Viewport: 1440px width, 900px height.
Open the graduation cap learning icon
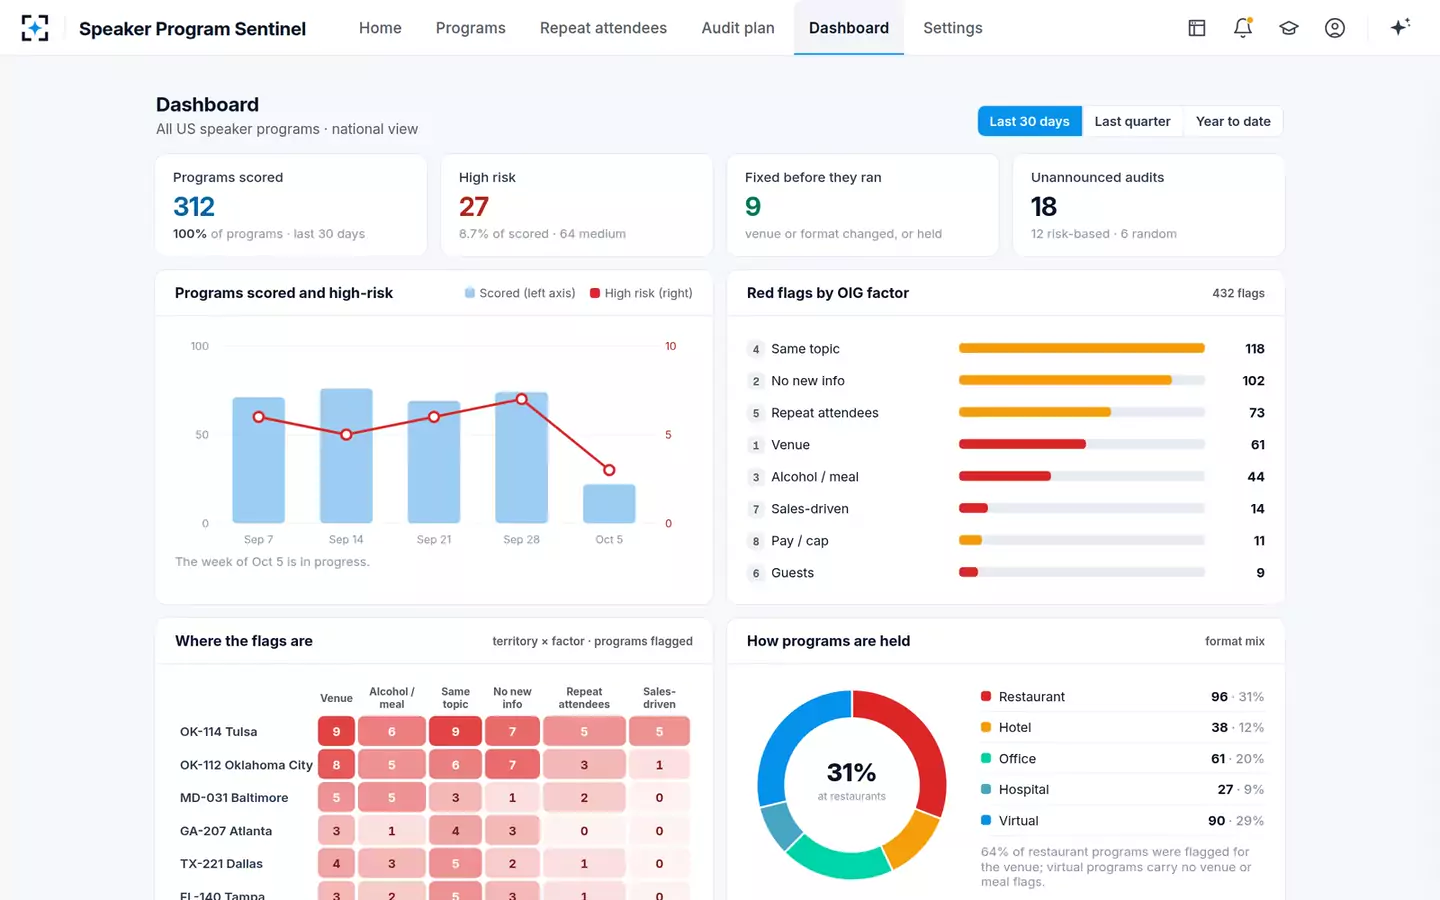1289,28
